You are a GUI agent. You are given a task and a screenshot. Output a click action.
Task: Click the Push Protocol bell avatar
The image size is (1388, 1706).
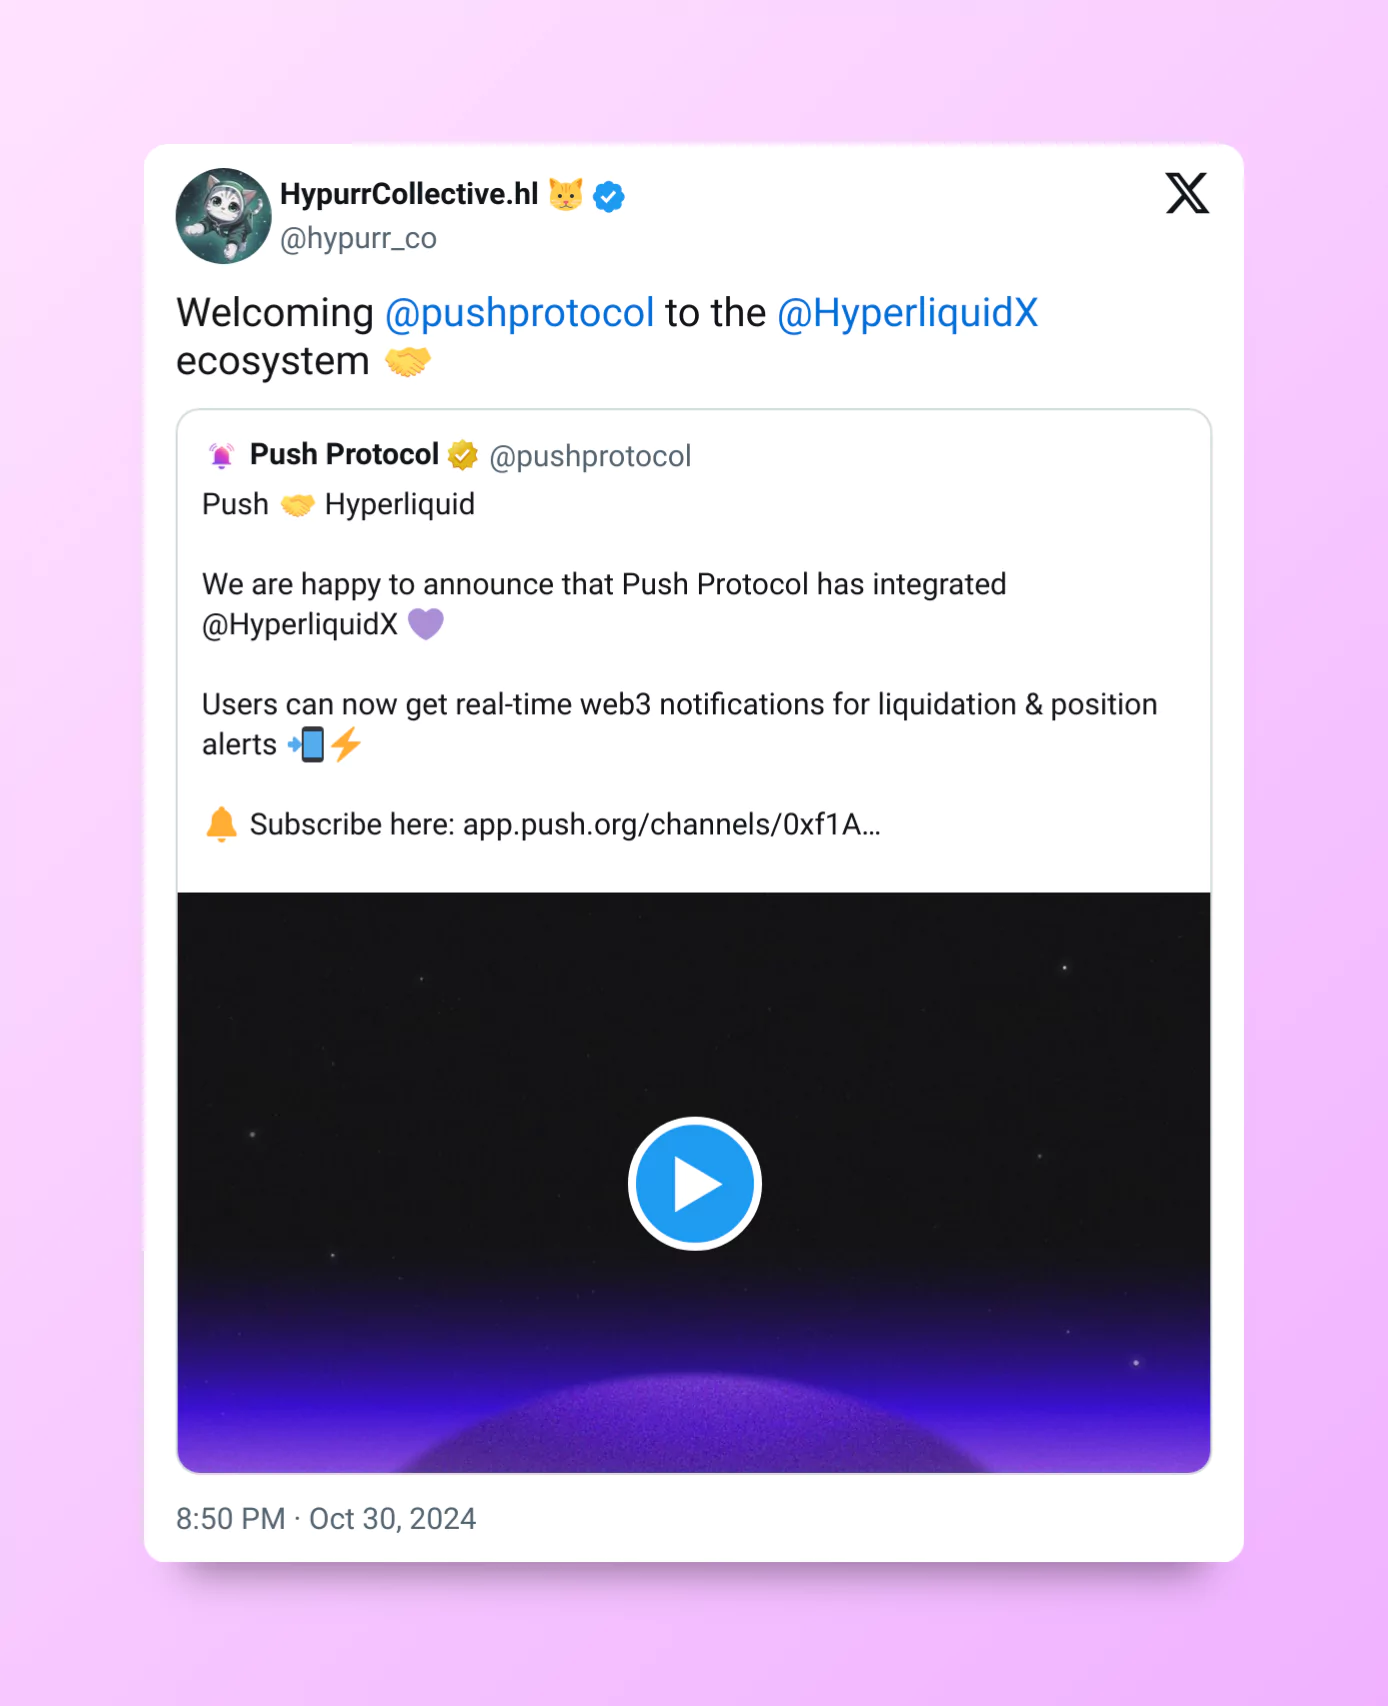click(x=221, y=456)
